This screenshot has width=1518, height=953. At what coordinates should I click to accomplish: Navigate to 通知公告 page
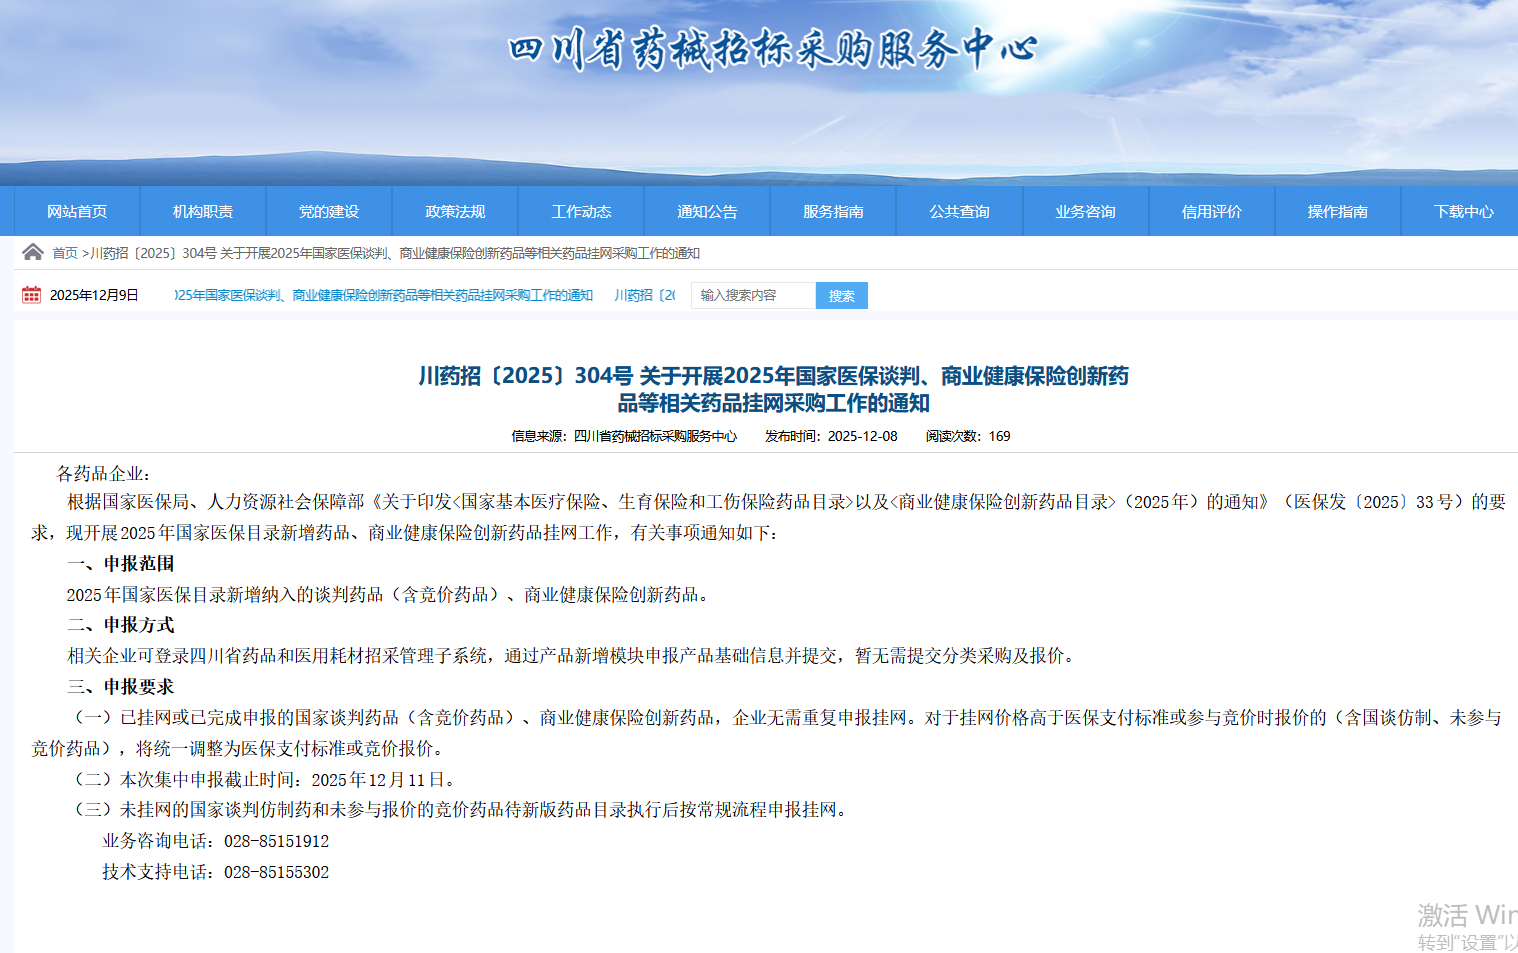coord(707,212)
